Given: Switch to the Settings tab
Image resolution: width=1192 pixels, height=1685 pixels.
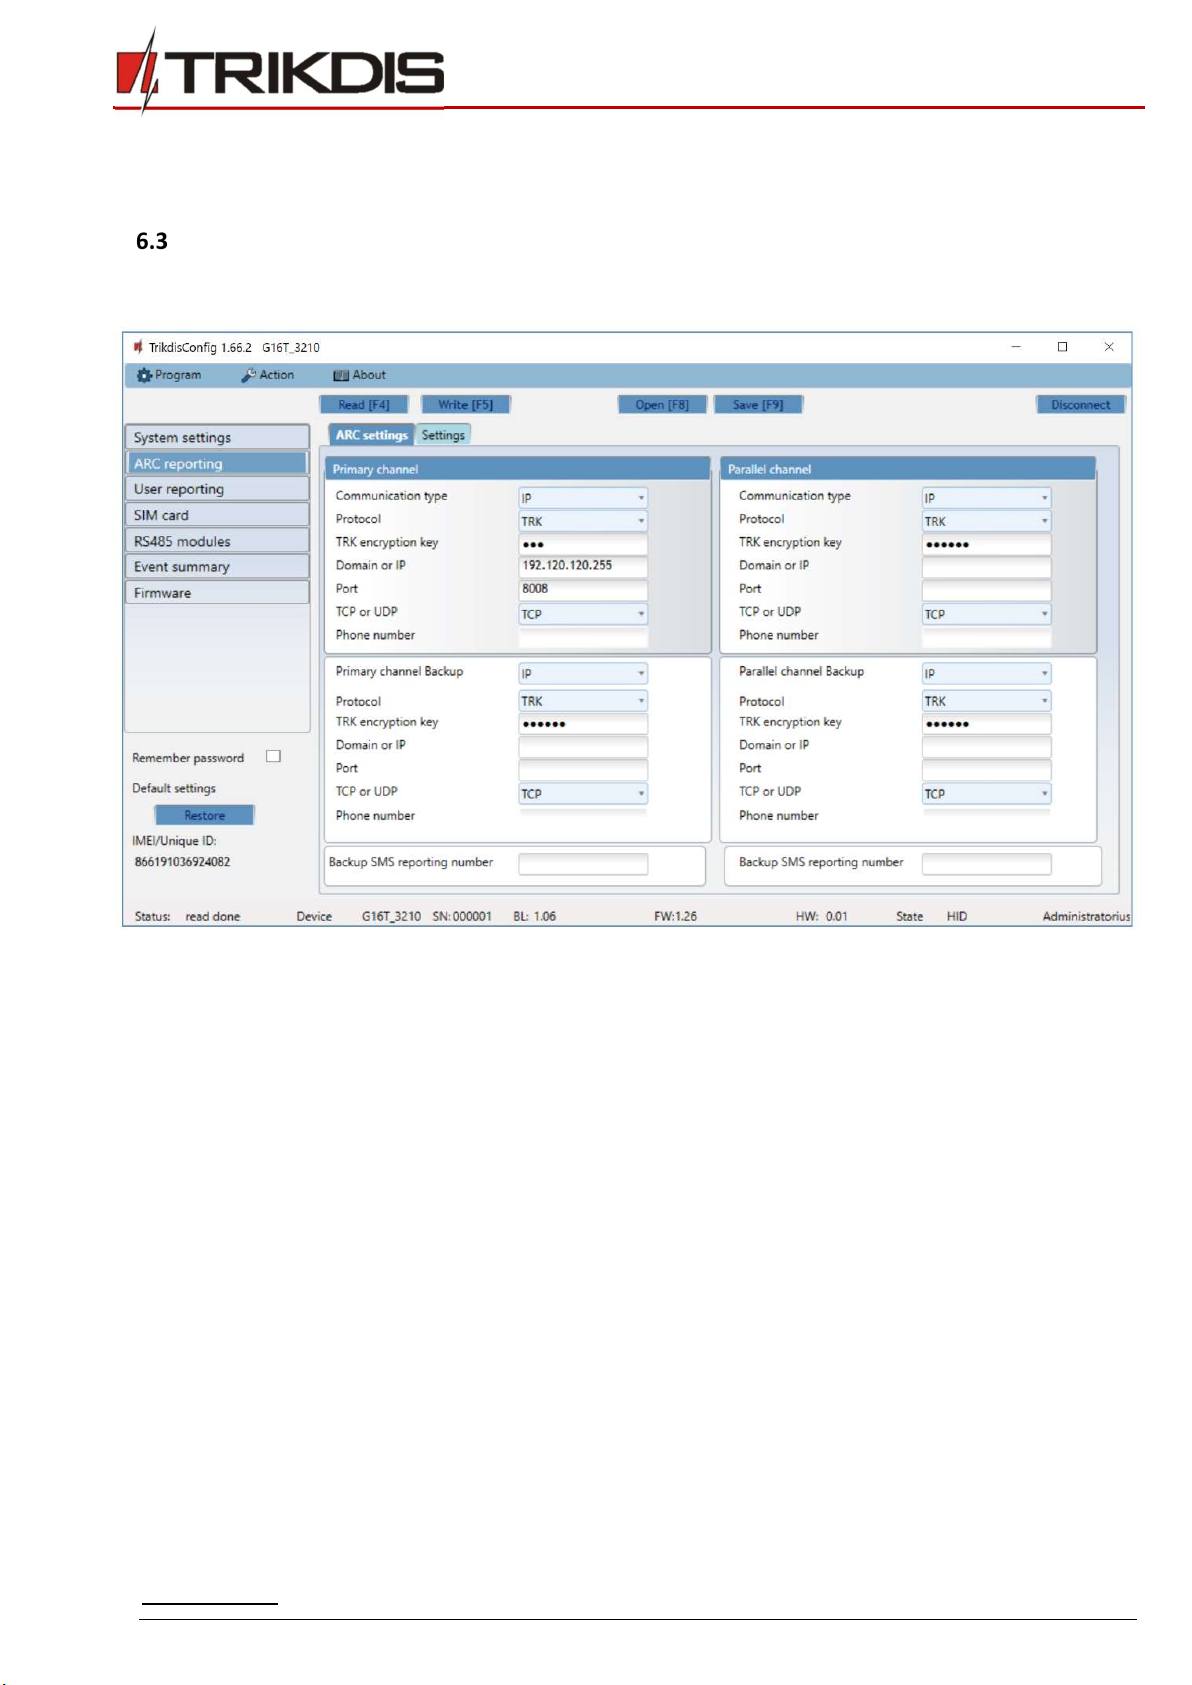Looking at the screenshot, I should point(443,435).
